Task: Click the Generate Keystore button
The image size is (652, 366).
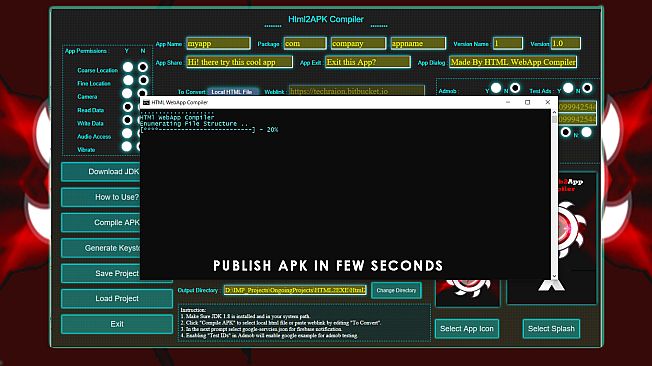Action: tap(101, 248)
